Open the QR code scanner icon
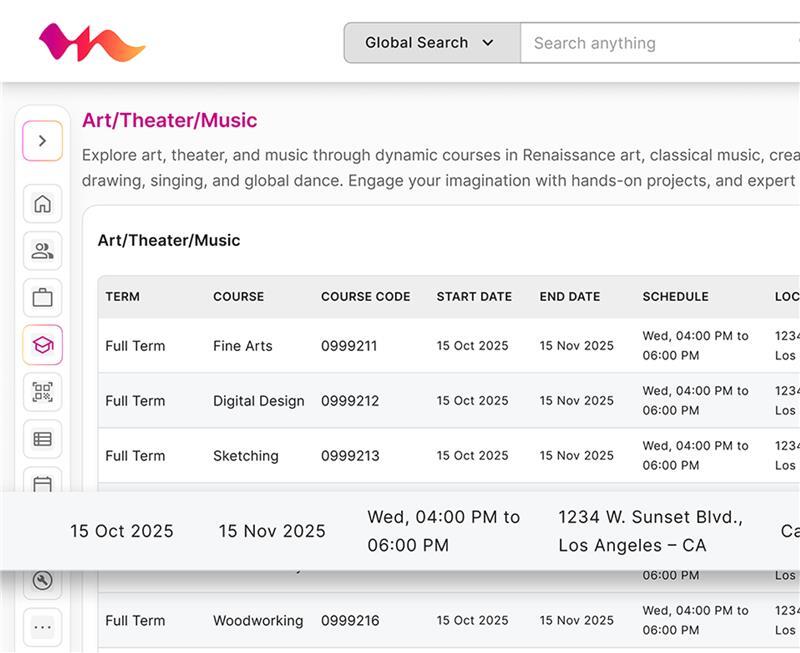This screenshot has width=800, height=653. point(42,392)
